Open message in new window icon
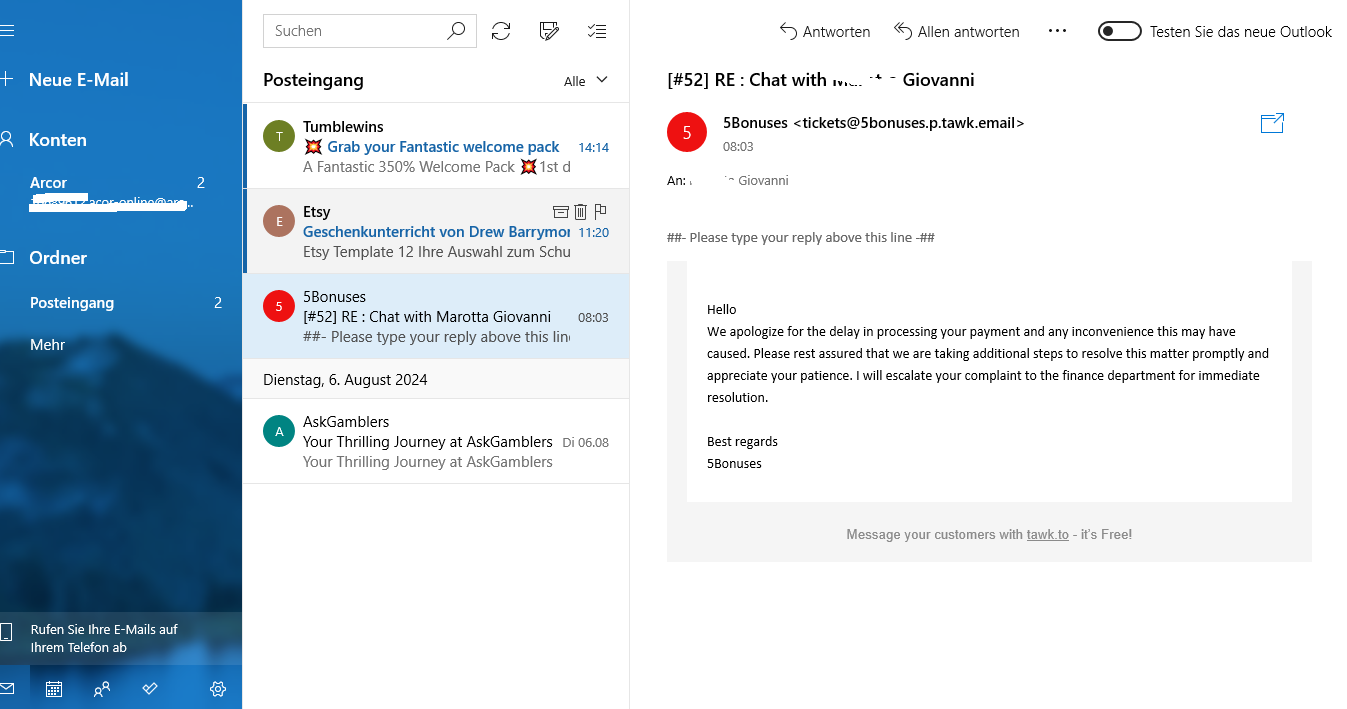The width and height of the screenshot is (1347, 709). (x=1272, y=123)
